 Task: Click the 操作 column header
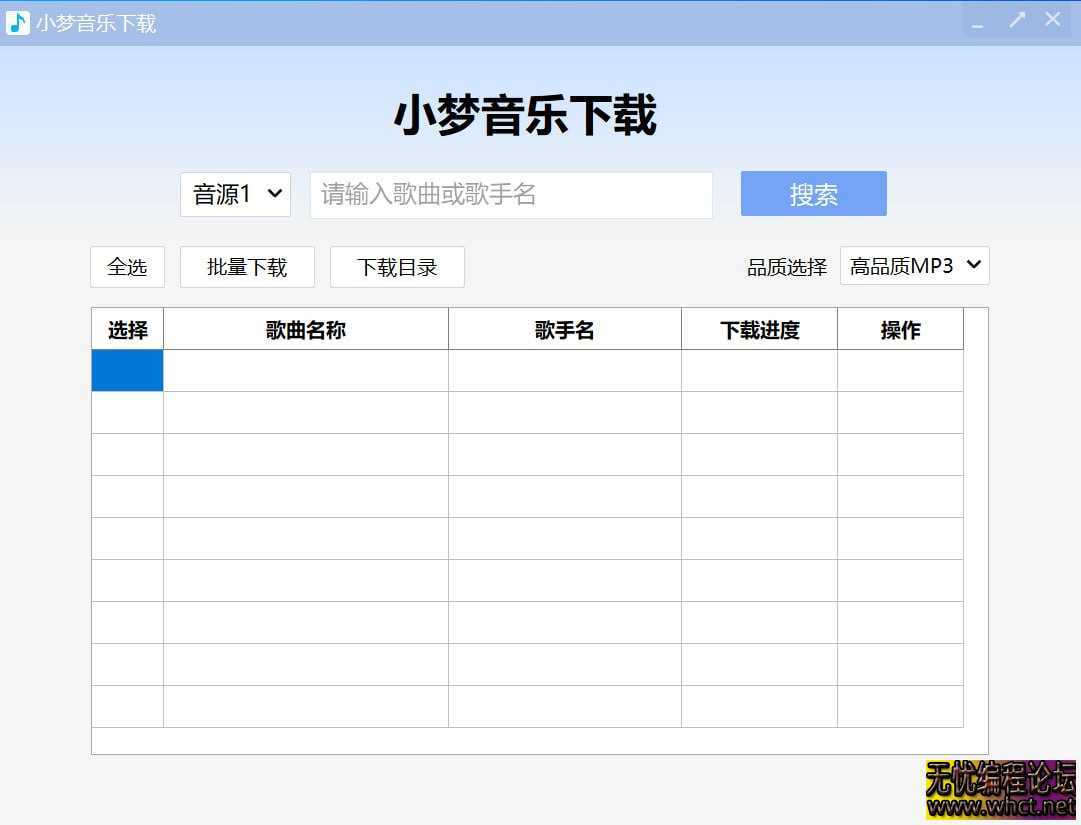tap(900, 330)
